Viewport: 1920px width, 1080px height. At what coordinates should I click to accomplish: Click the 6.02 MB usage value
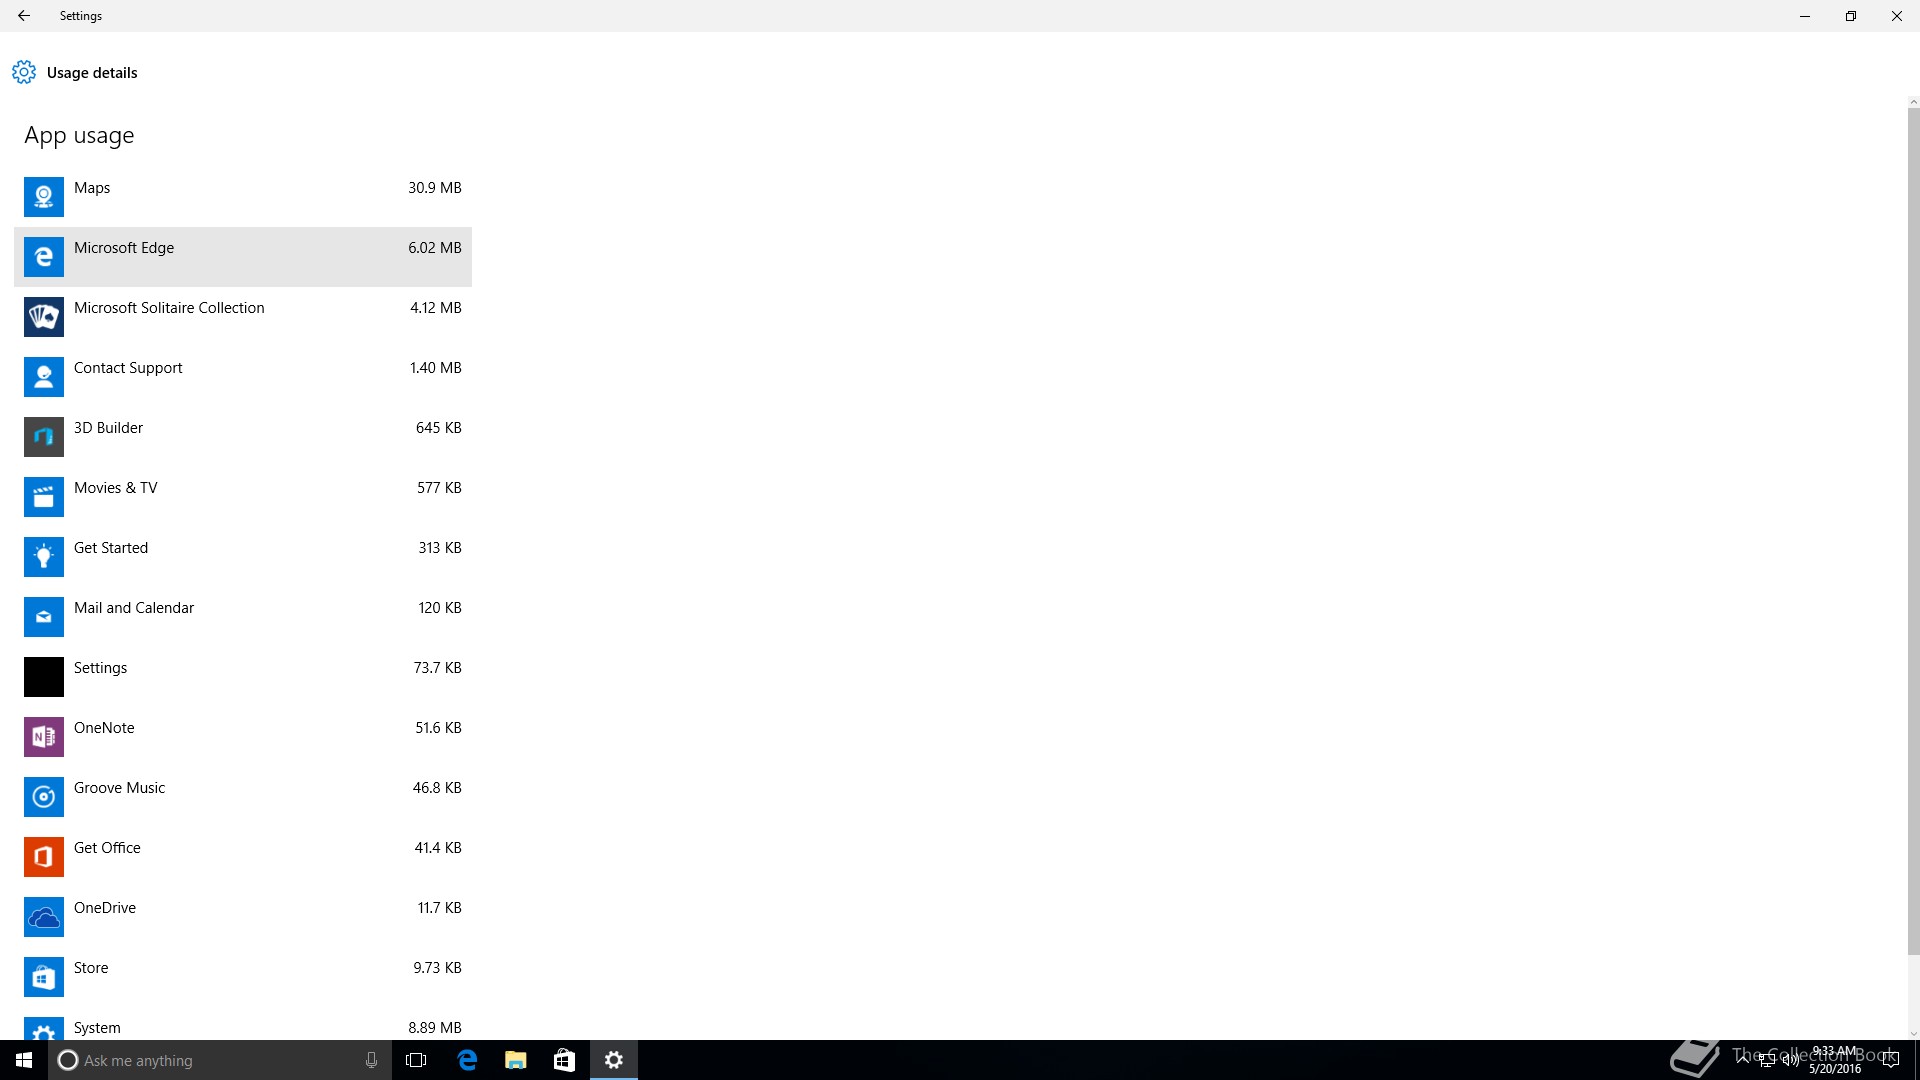pyautogui.click(x=435, y=248)
